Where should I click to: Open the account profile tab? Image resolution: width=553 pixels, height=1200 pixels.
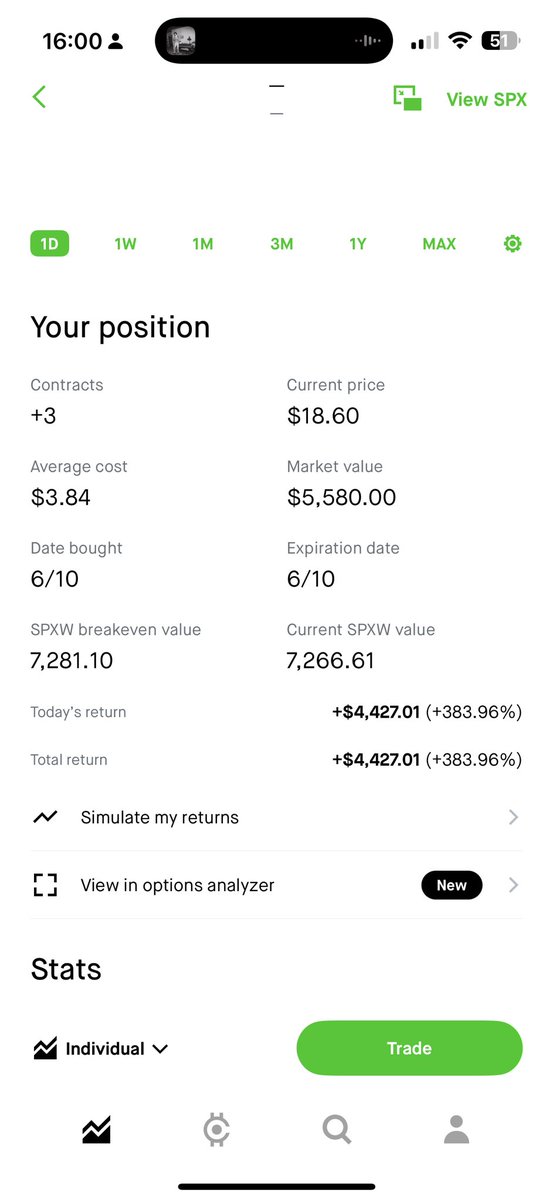click(456, 1130)
